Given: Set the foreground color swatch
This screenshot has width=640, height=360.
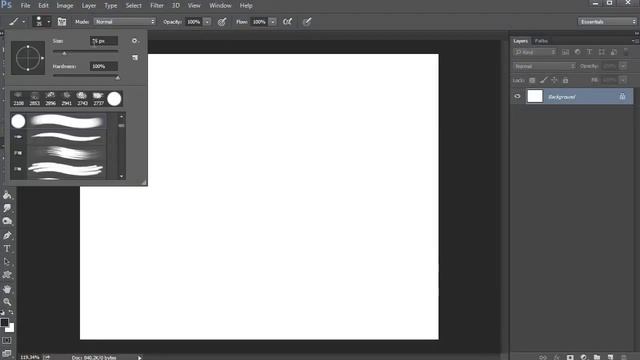Looking at the screenshot, I should click(4, 322).
